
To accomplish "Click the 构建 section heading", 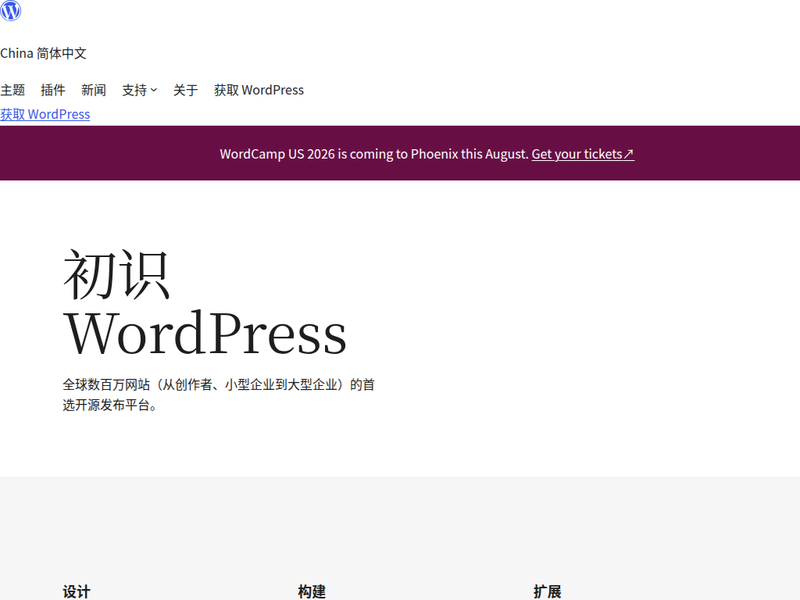I will click(x=312, y=591).
